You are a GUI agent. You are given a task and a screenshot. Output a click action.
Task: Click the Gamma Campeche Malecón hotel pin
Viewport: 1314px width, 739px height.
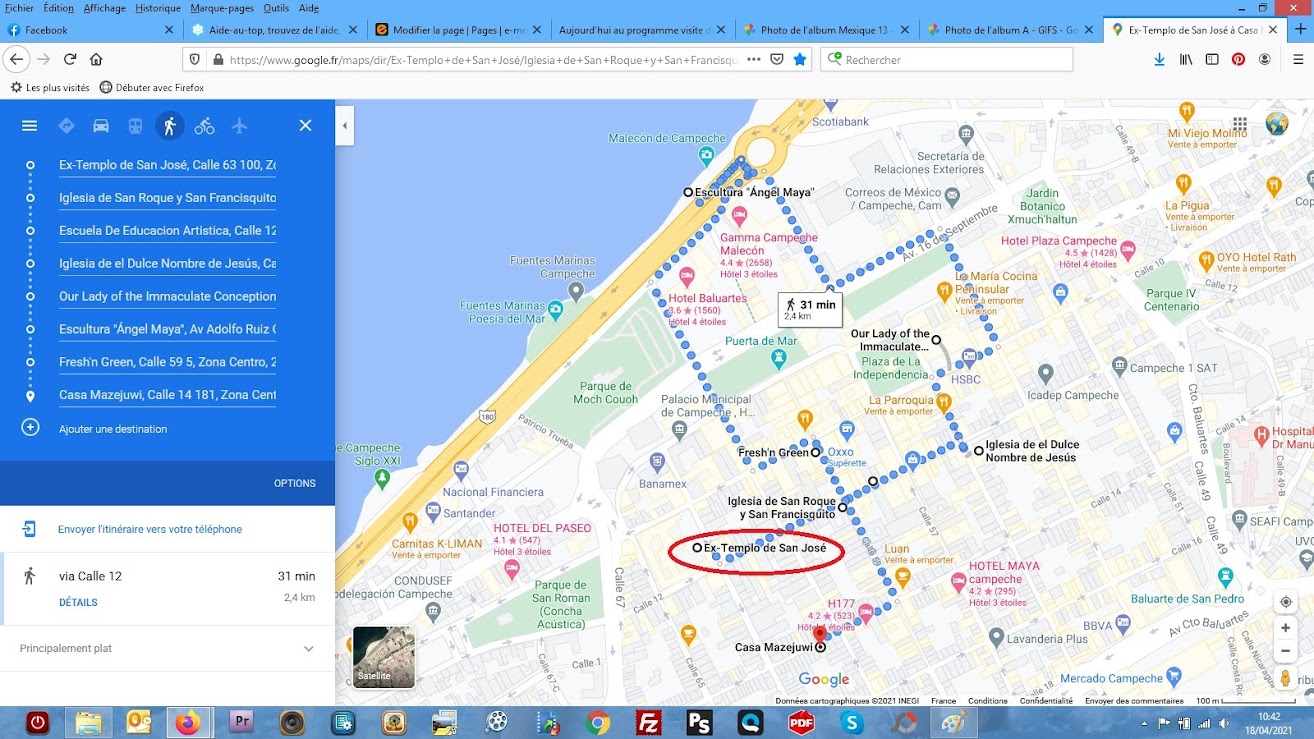click(x=740, y=215)
